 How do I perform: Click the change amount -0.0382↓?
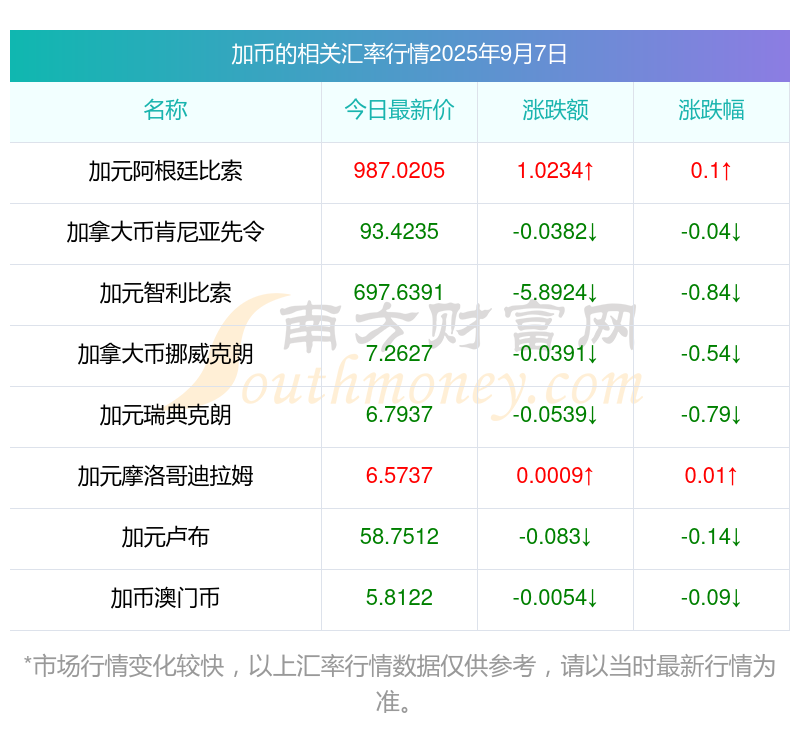(555, 232)
